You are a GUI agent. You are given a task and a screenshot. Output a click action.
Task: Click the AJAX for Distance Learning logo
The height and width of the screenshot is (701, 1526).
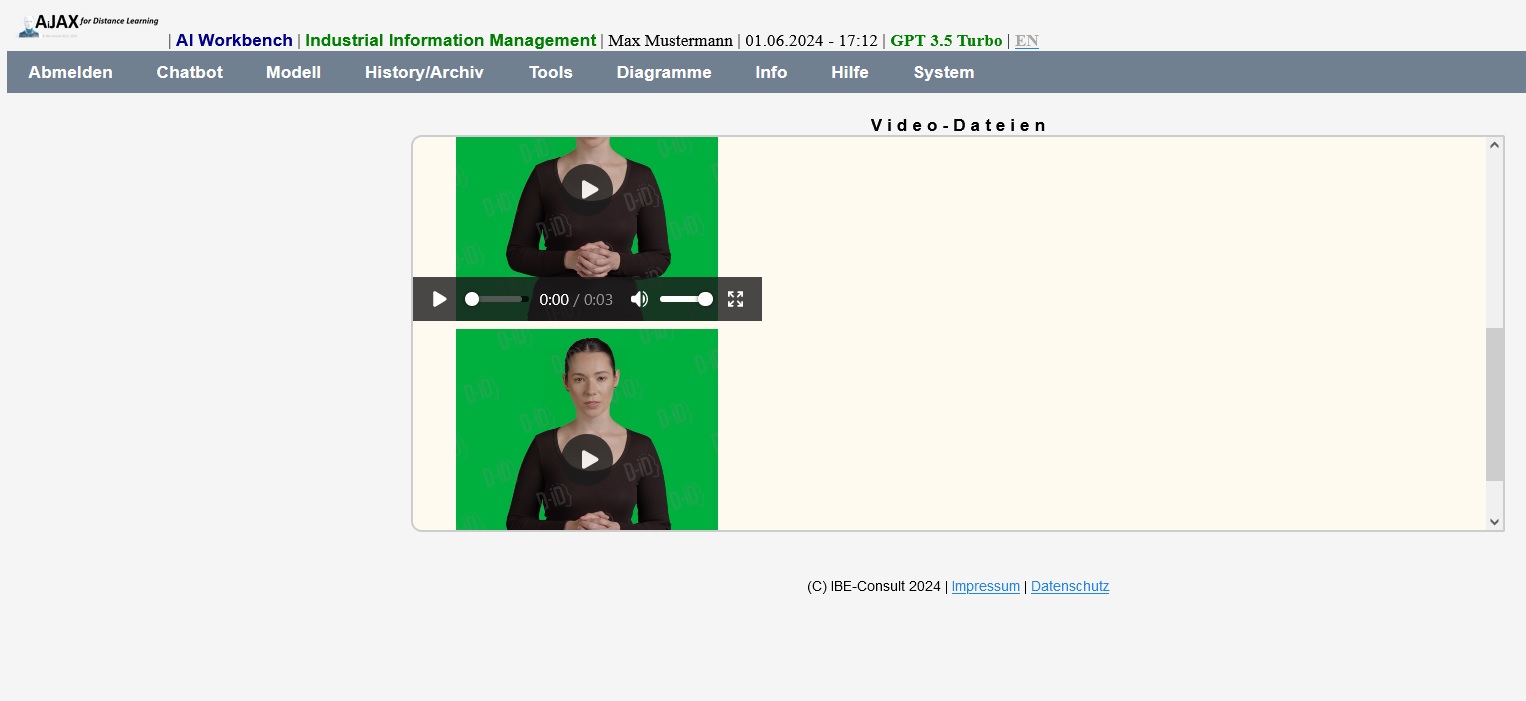(x=88, y=25)
